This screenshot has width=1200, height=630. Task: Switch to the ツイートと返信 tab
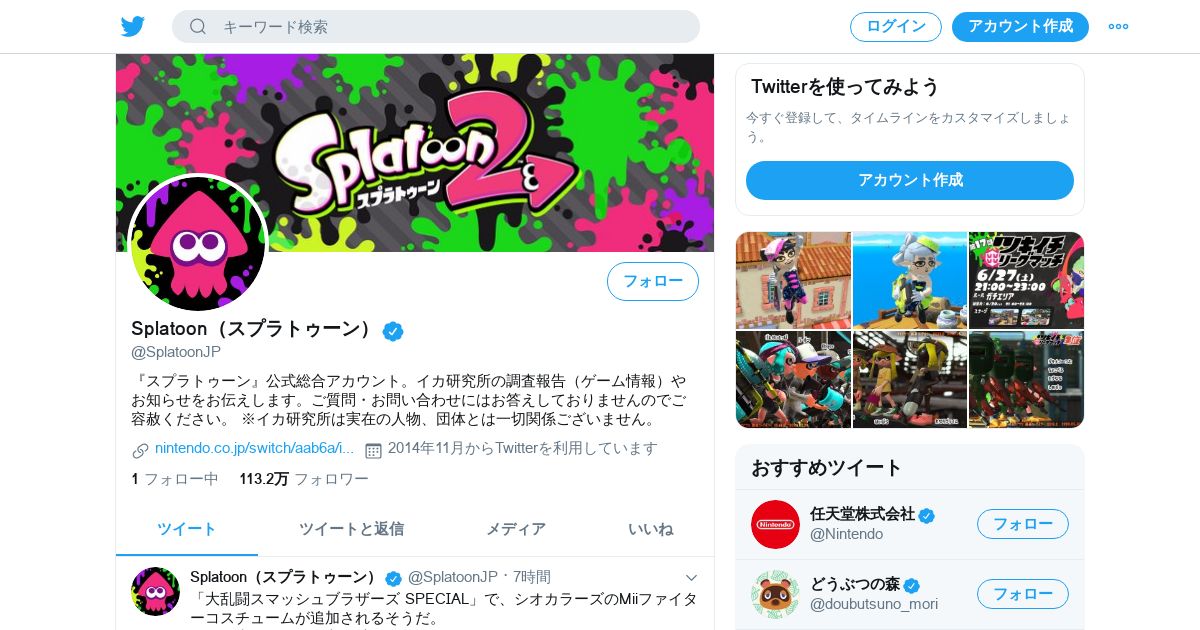tap(351, 529)
